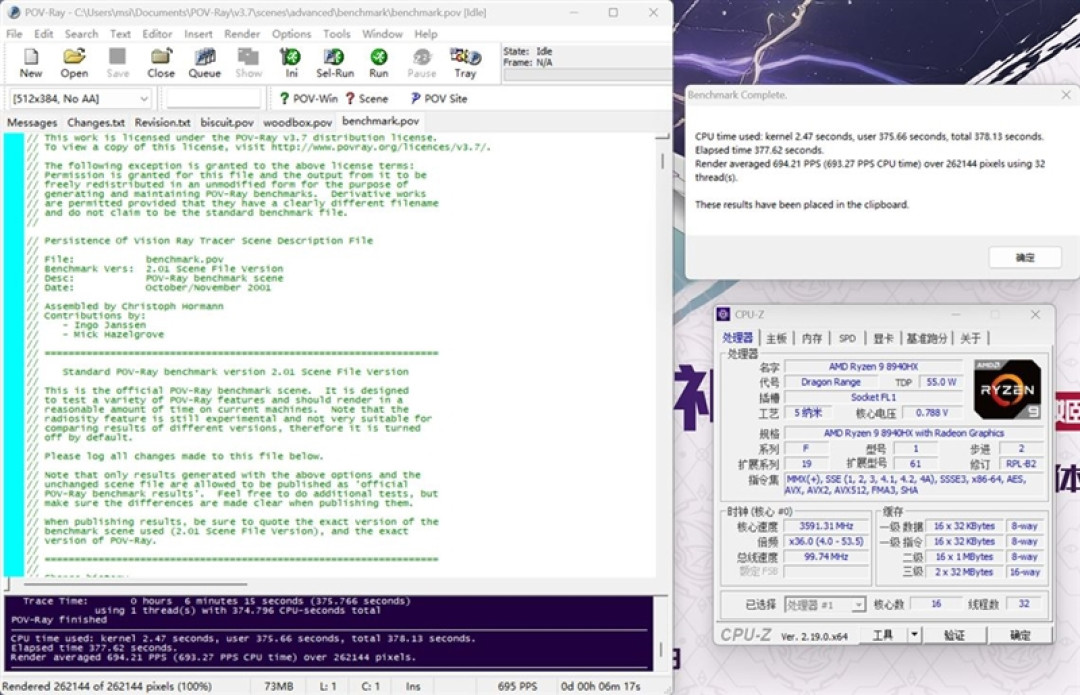Click the 验证 button in CPU-Z
1080x695 pixels.
tap(954, 635)
